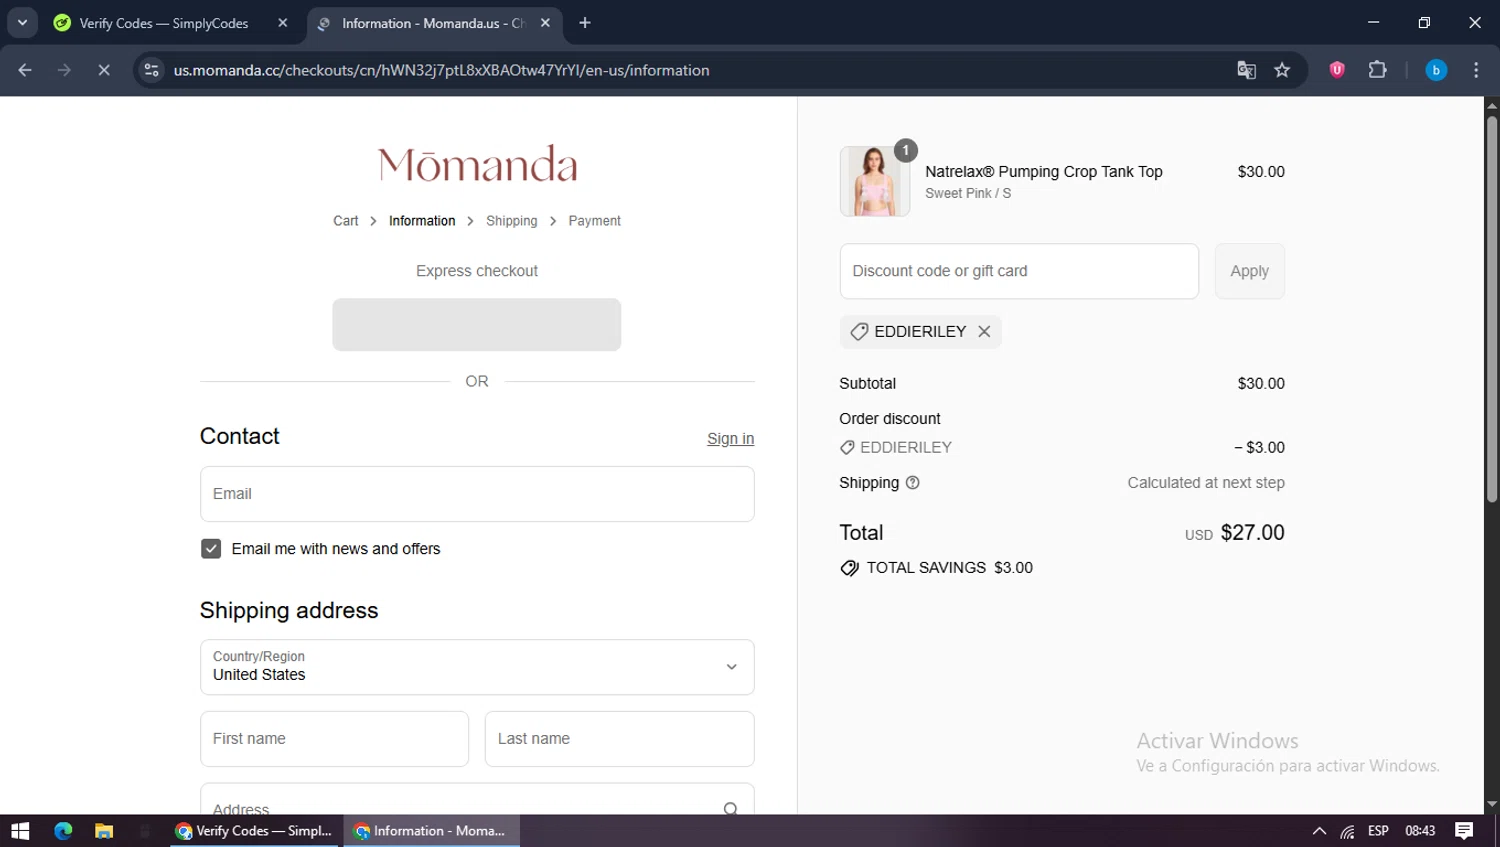The image size is (1500, 847).
Task: Click the Natrelax Pumping Crop Tank Top thumbnail
Action: (x=875, y=181)
